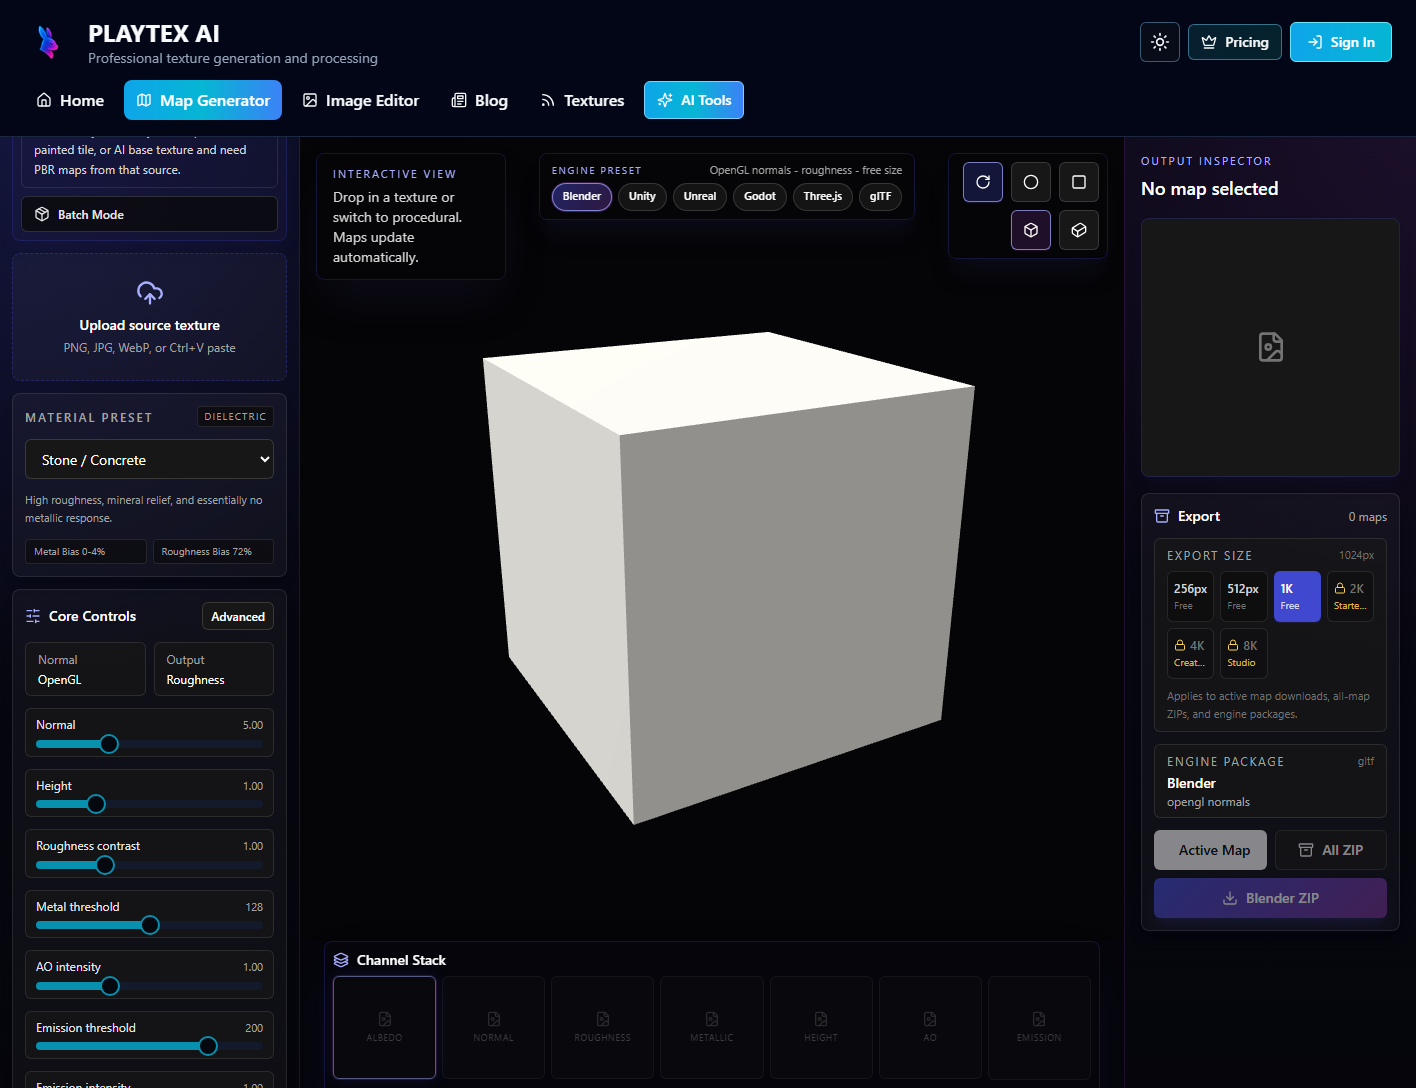
Task: Open the AI Tools tab
Action: 694,100
